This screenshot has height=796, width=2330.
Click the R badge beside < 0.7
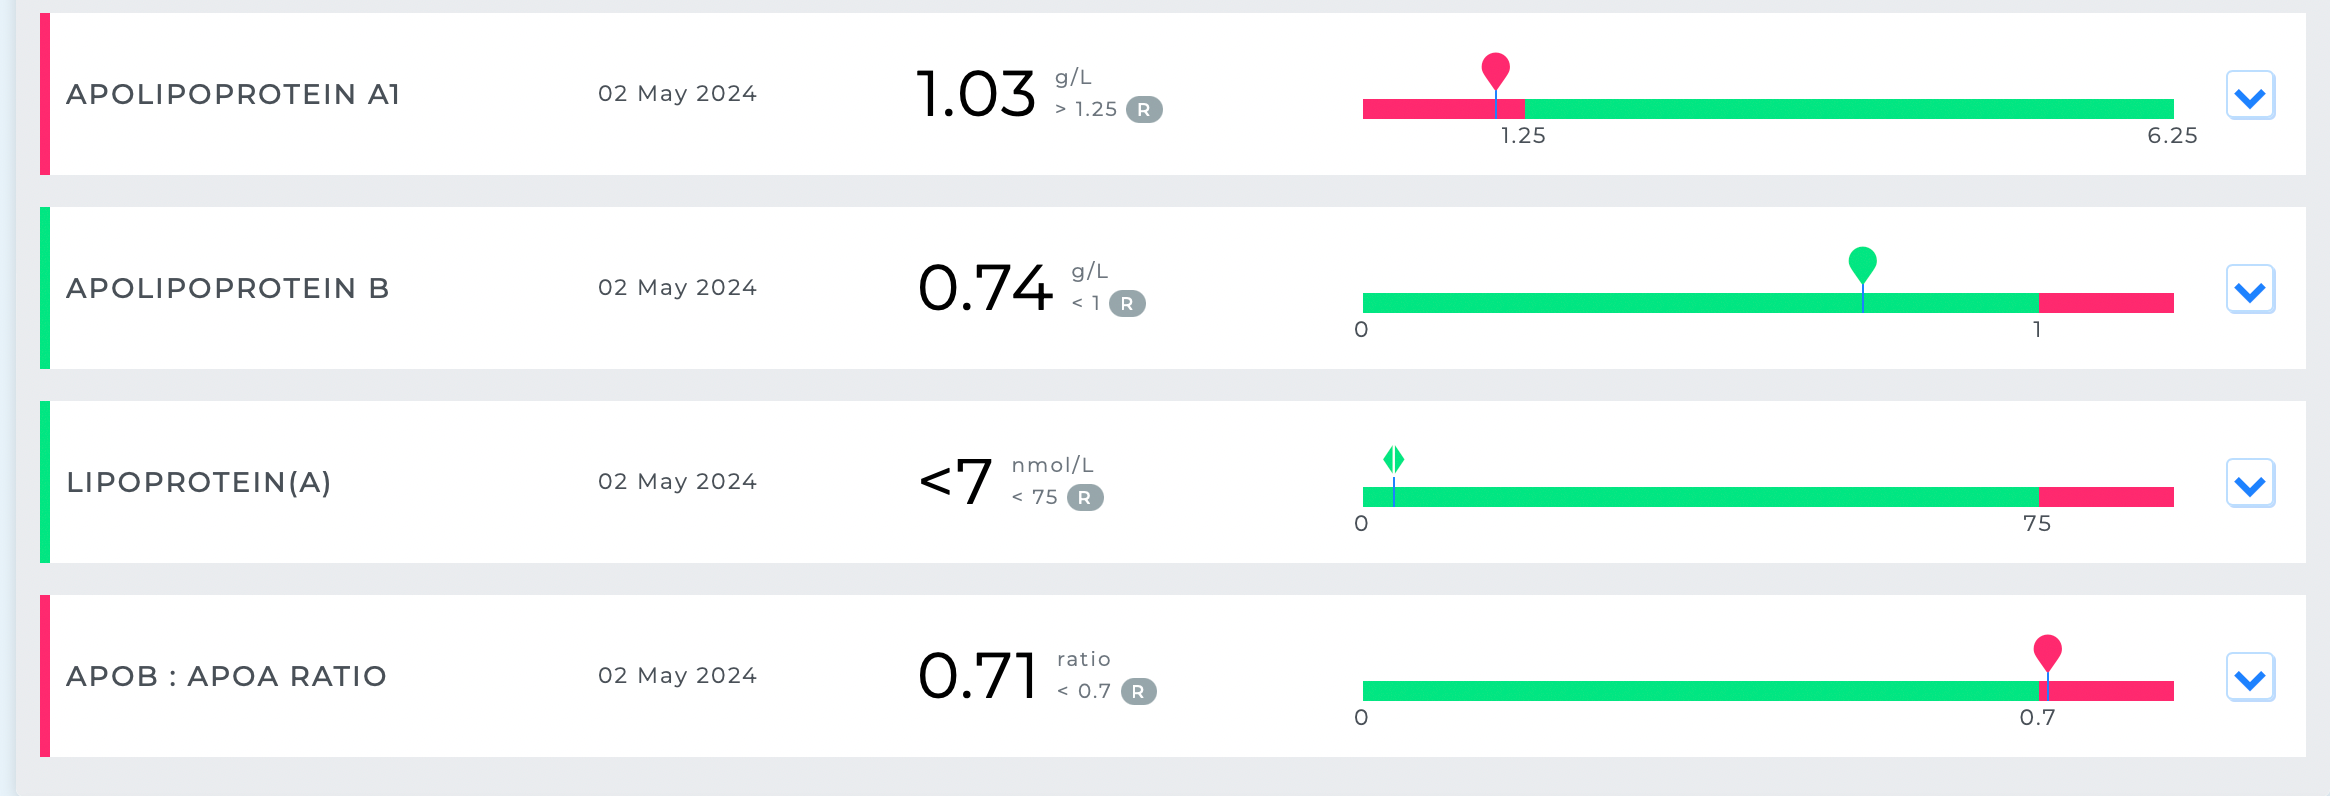1138,691
